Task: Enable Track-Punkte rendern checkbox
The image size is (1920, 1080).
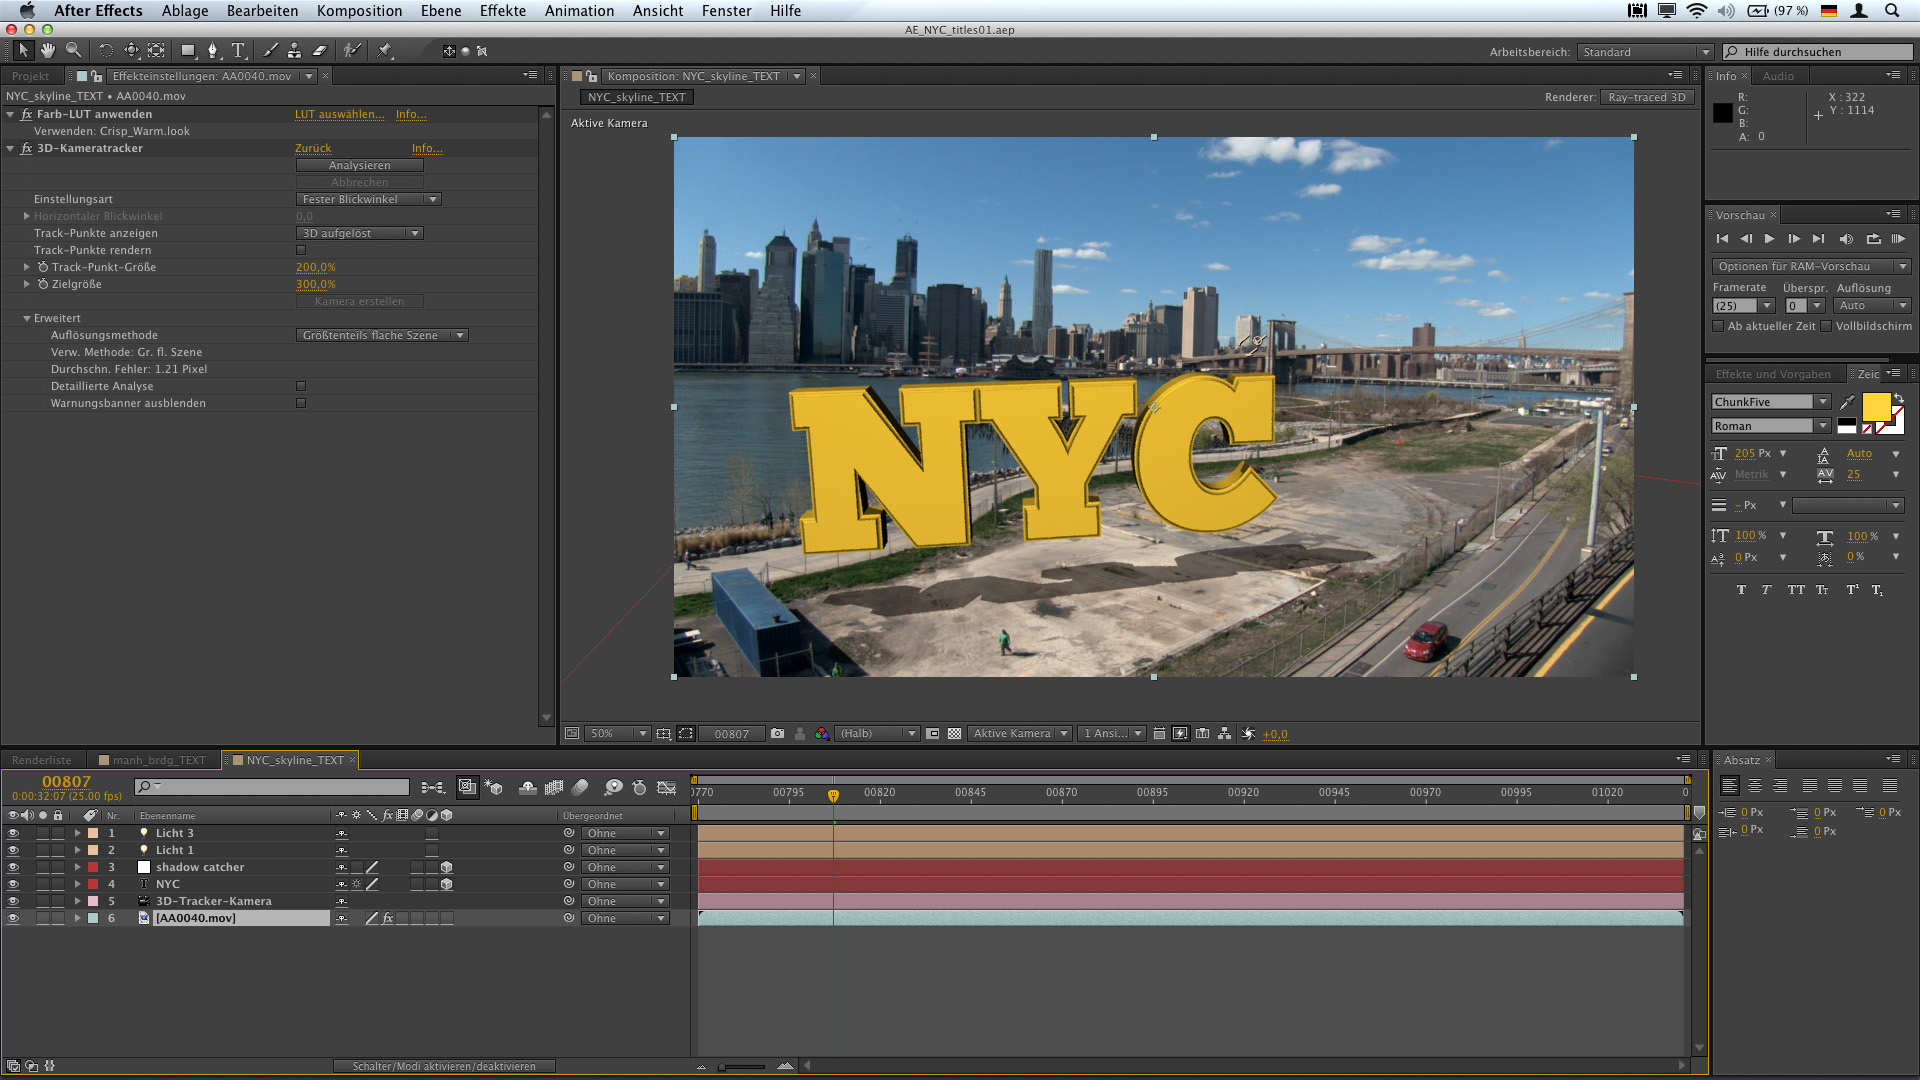Action: [x=301, y=250]
